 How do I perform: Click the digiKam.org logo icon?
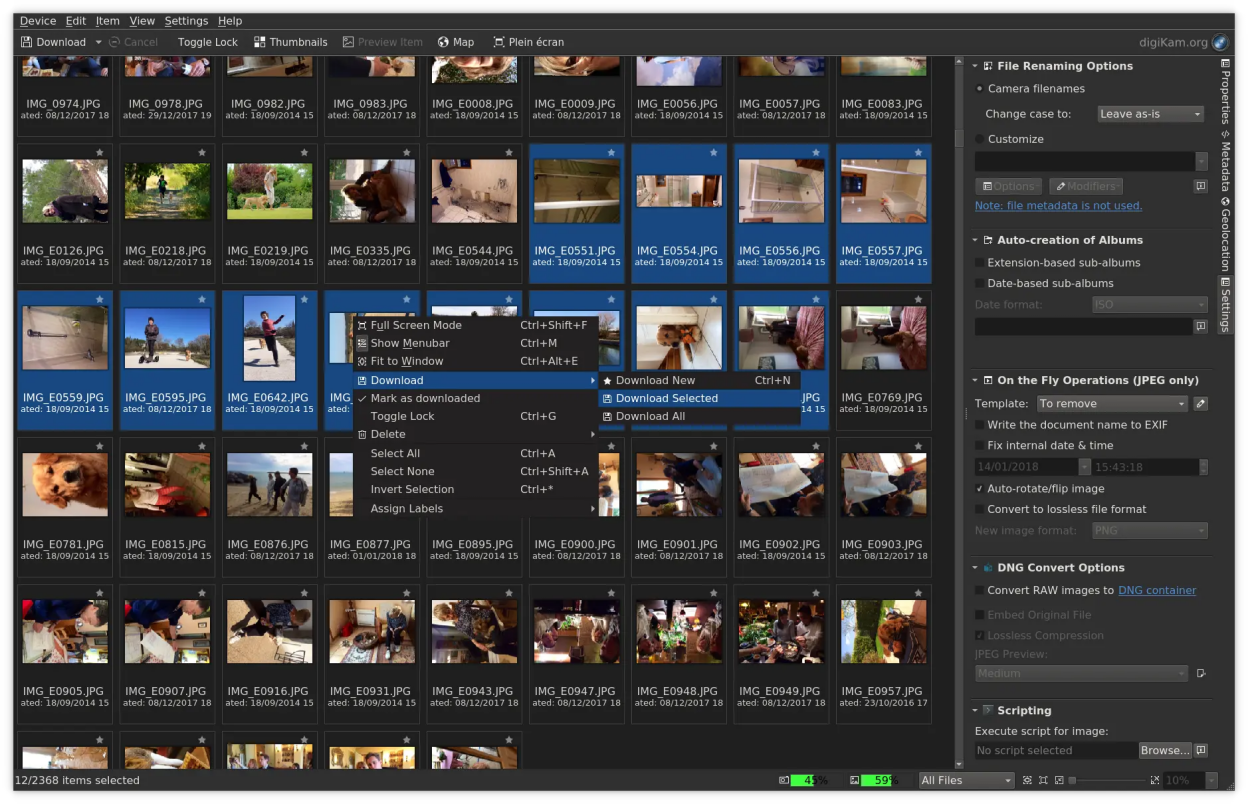point(1220,42)
